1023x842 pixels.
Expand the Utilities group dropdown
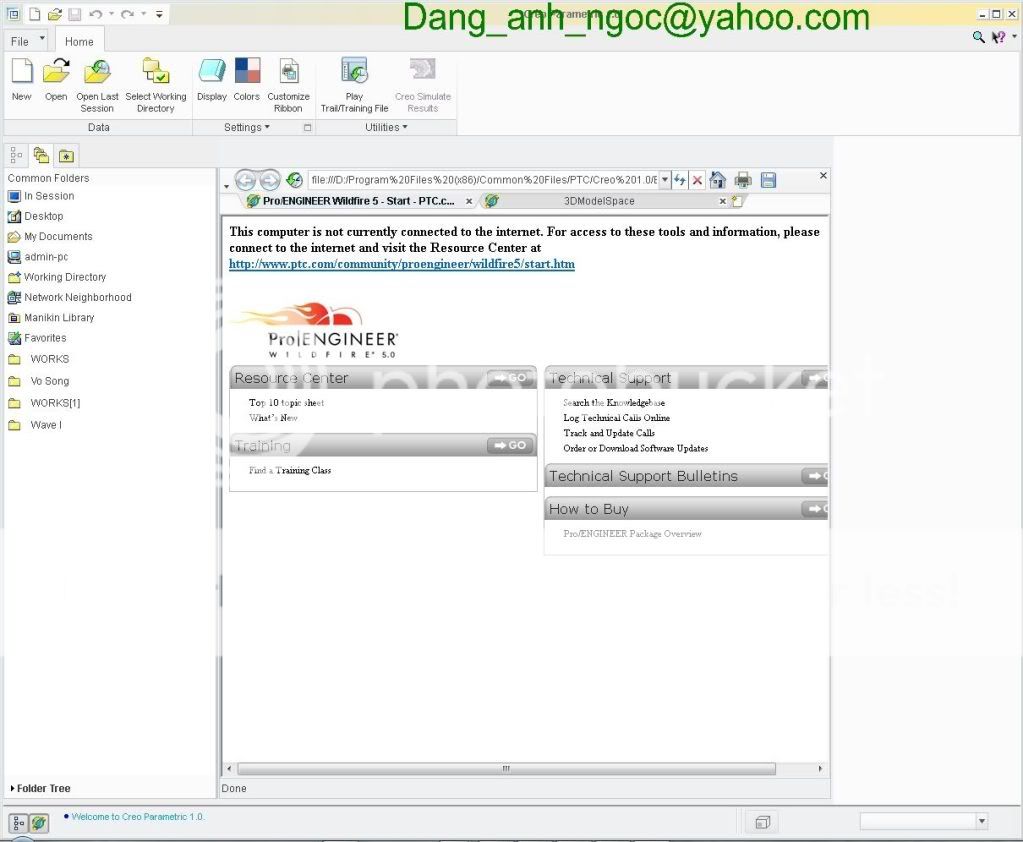386,127
